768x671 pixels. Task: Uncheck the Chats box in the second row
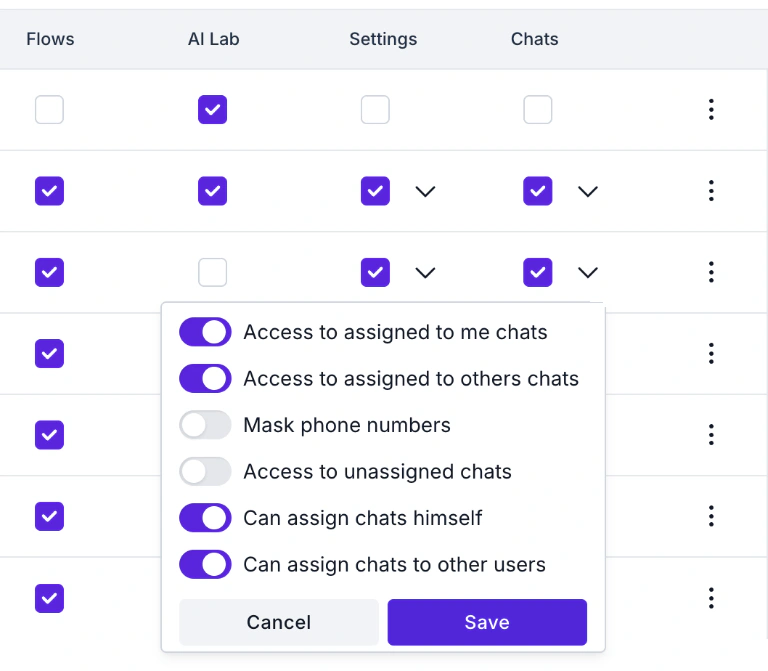(538, 191)
